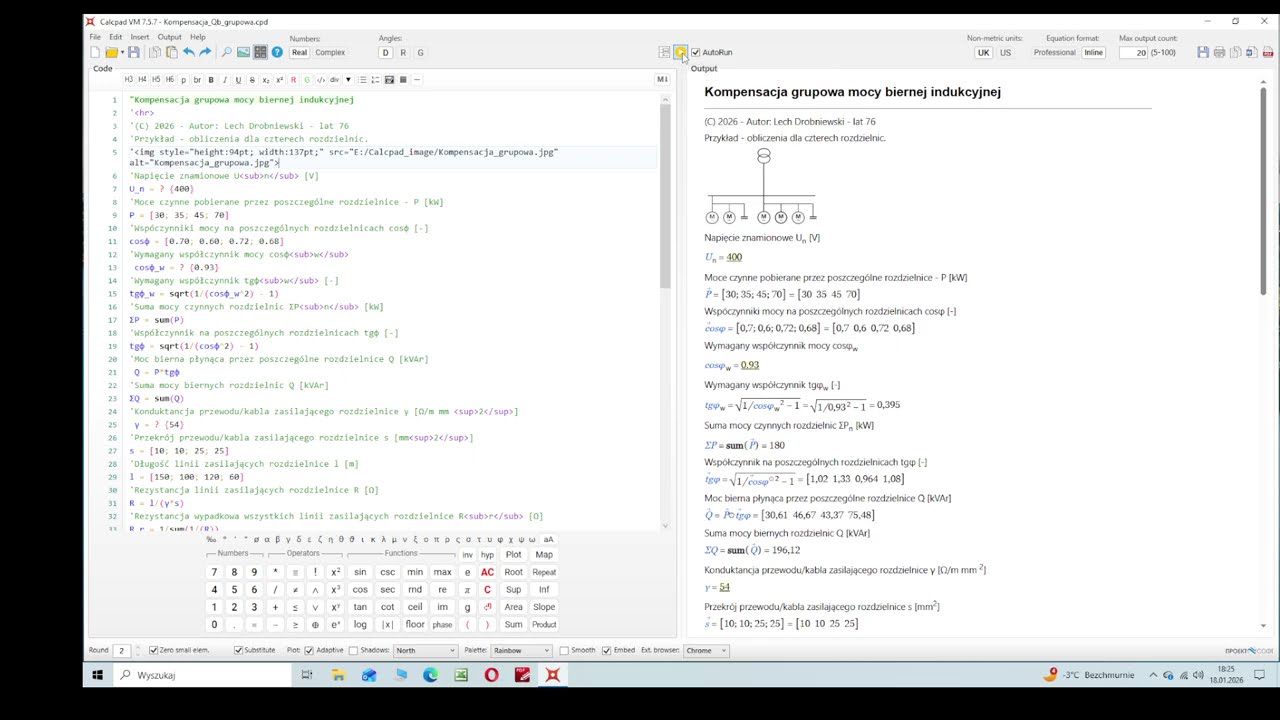Click the Product keypad button
Viewport: 1280px width, 720px height.
[544, 624]
